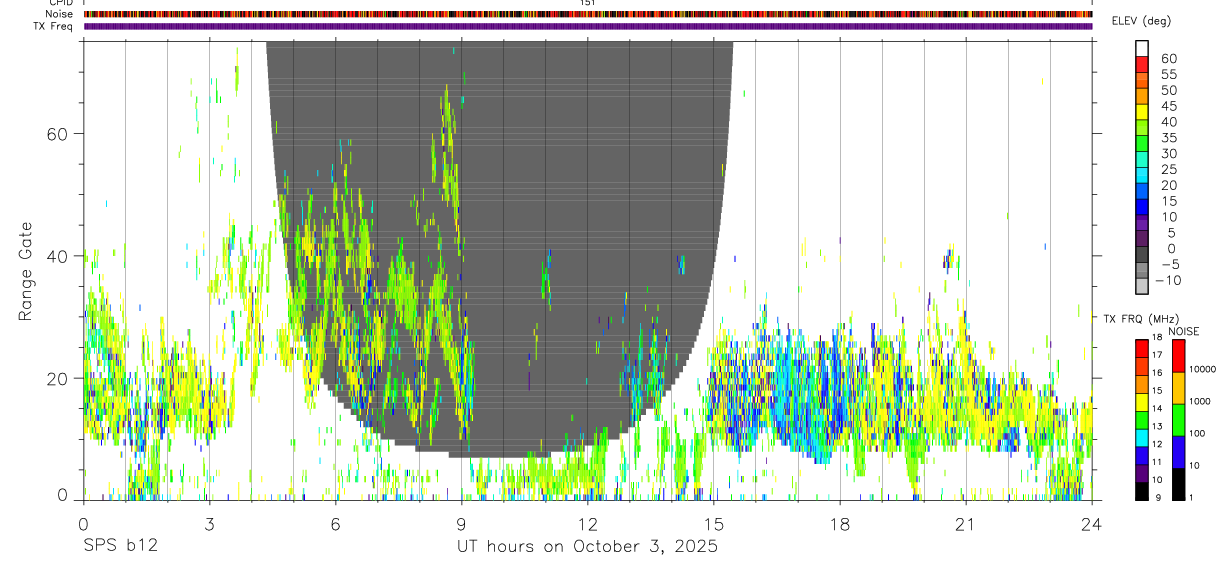Screen dimensions: 1228x567
Task: Select the light gray -10 elevation swatch
Action: tap(1142, 287)
